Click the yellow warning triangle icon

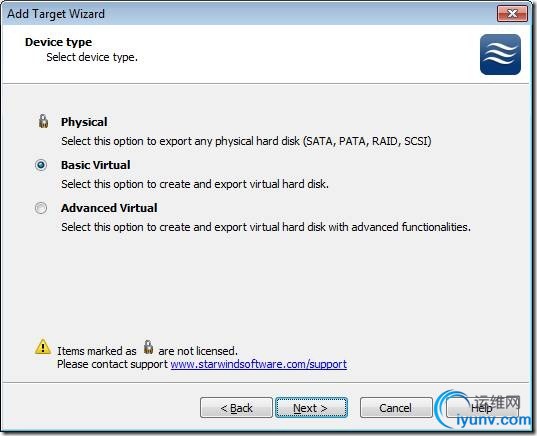tap(43, 347)
